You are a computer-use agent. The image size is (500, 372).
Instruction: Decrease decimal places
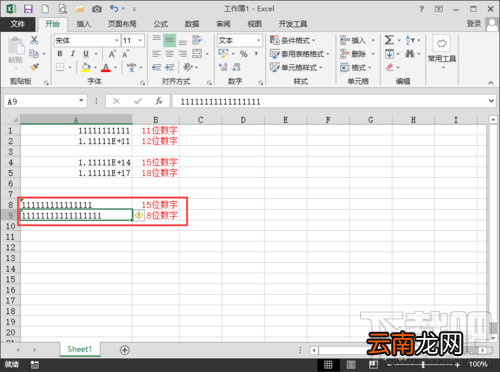tap(236, 67)
